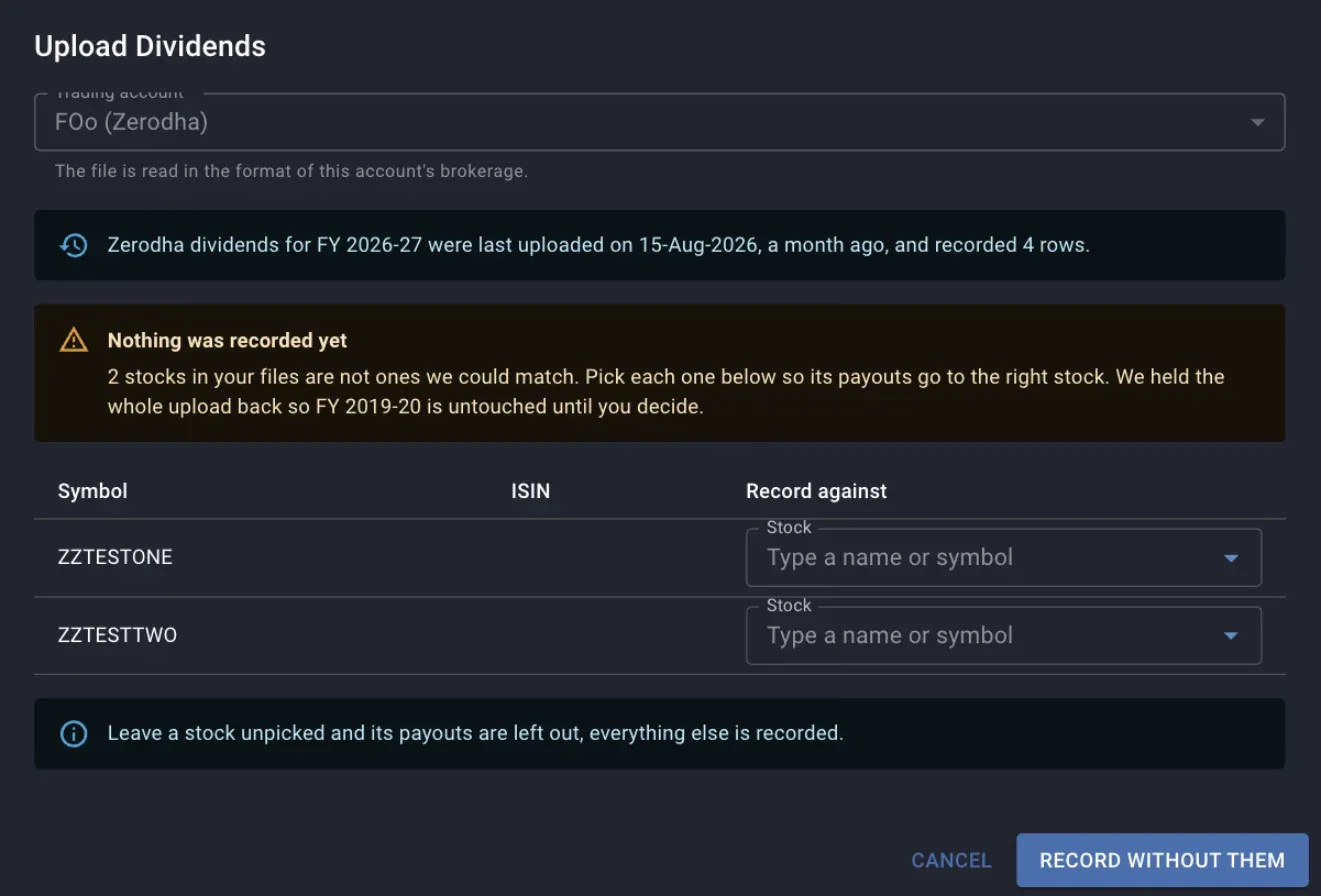Click the history clock icon in upload notice
1321x896 pixels.
(x=73, y=245)
